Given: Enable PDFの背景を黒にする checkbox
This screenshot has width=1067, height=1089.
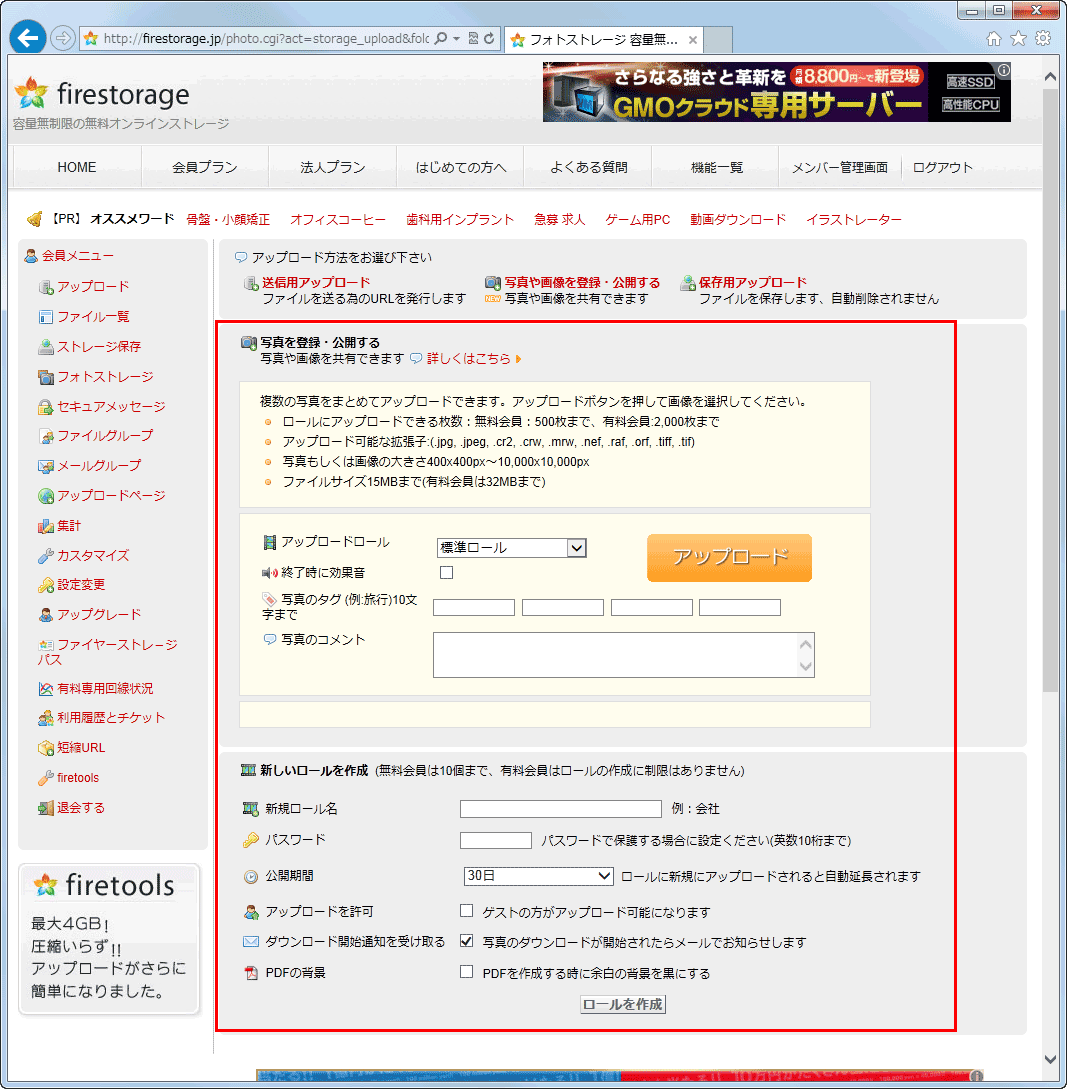Looking at the screenshot, I should (466, 972).
